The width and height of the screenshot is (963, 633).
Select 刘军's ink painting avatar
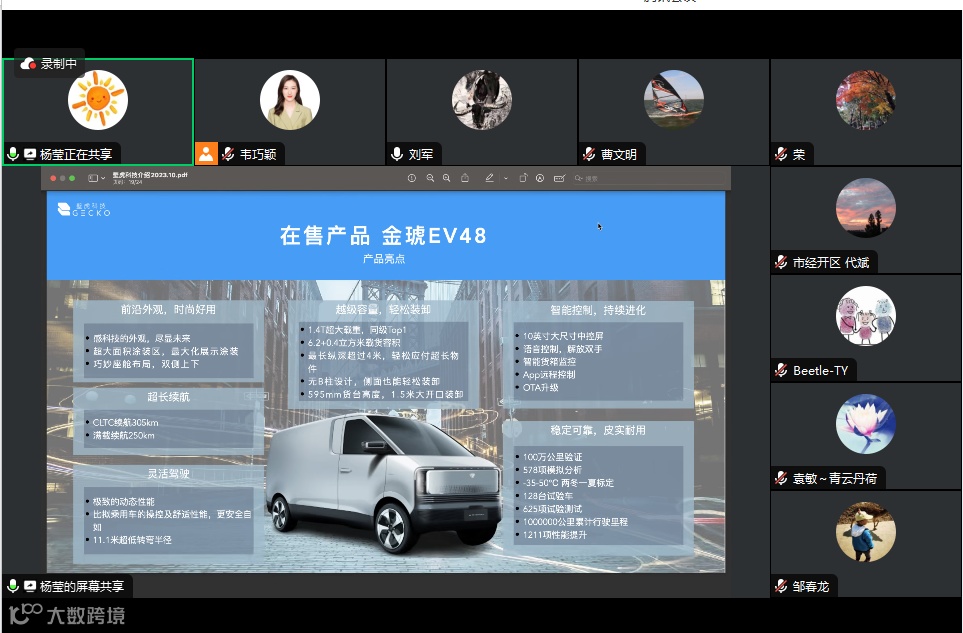[x=482, y=99]
